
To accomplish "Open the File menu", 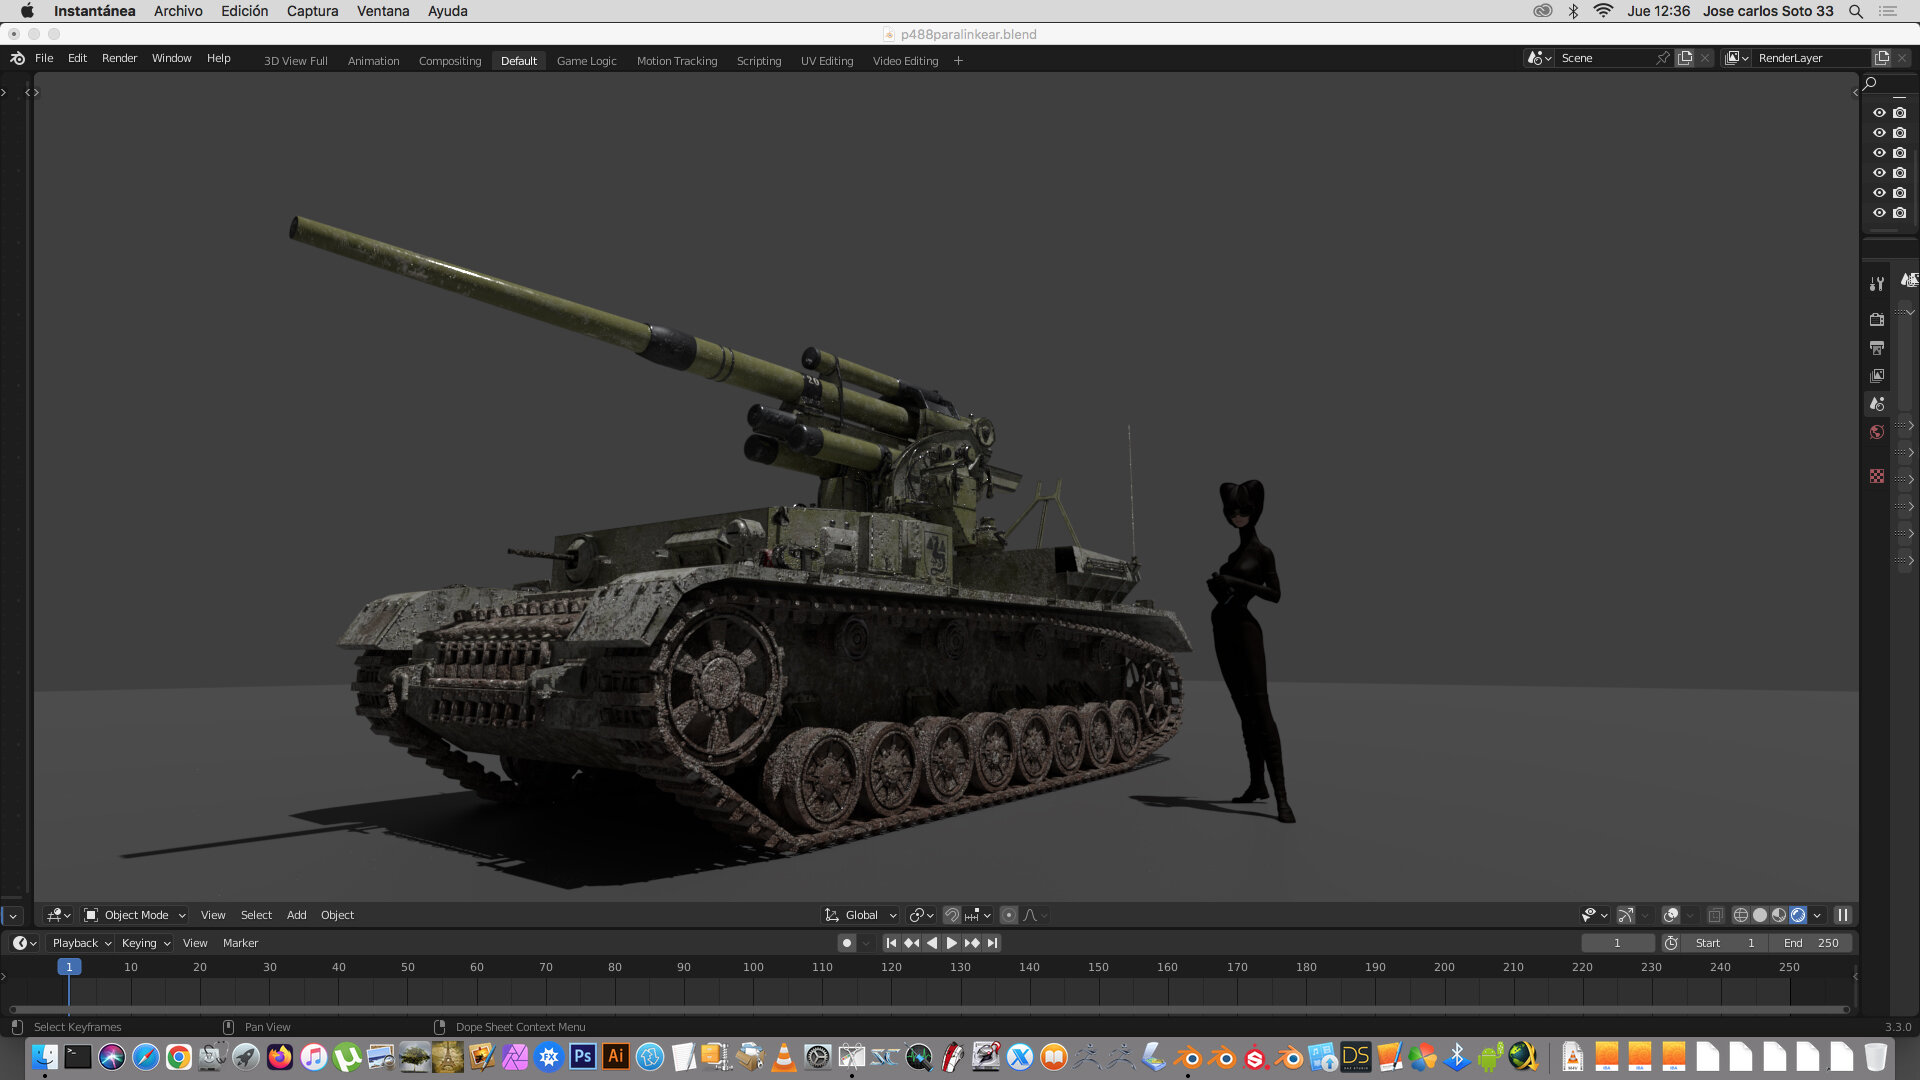I will click(44, 58).
